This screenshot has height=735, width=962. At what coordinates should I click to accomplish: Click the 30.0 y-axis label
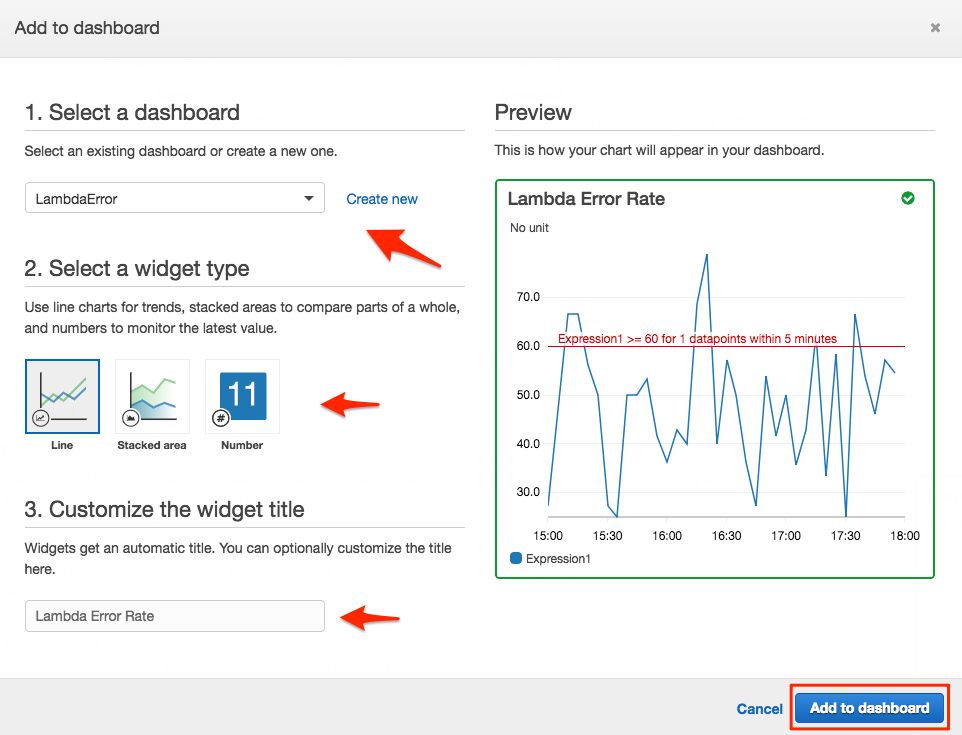528,492
